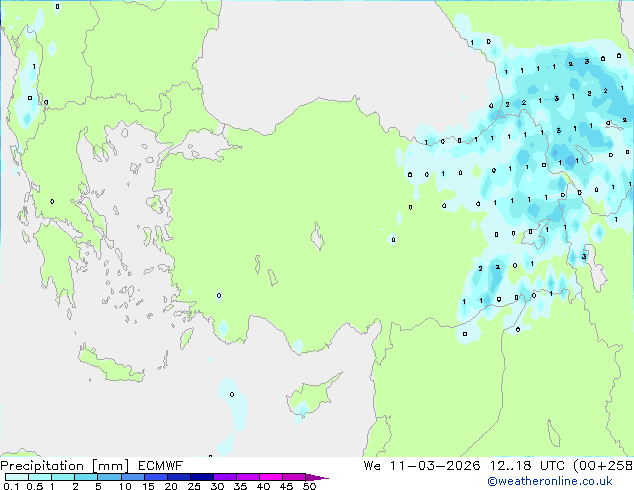
Task: Select the 2–5 mm legend swatch
Action: 86,477
